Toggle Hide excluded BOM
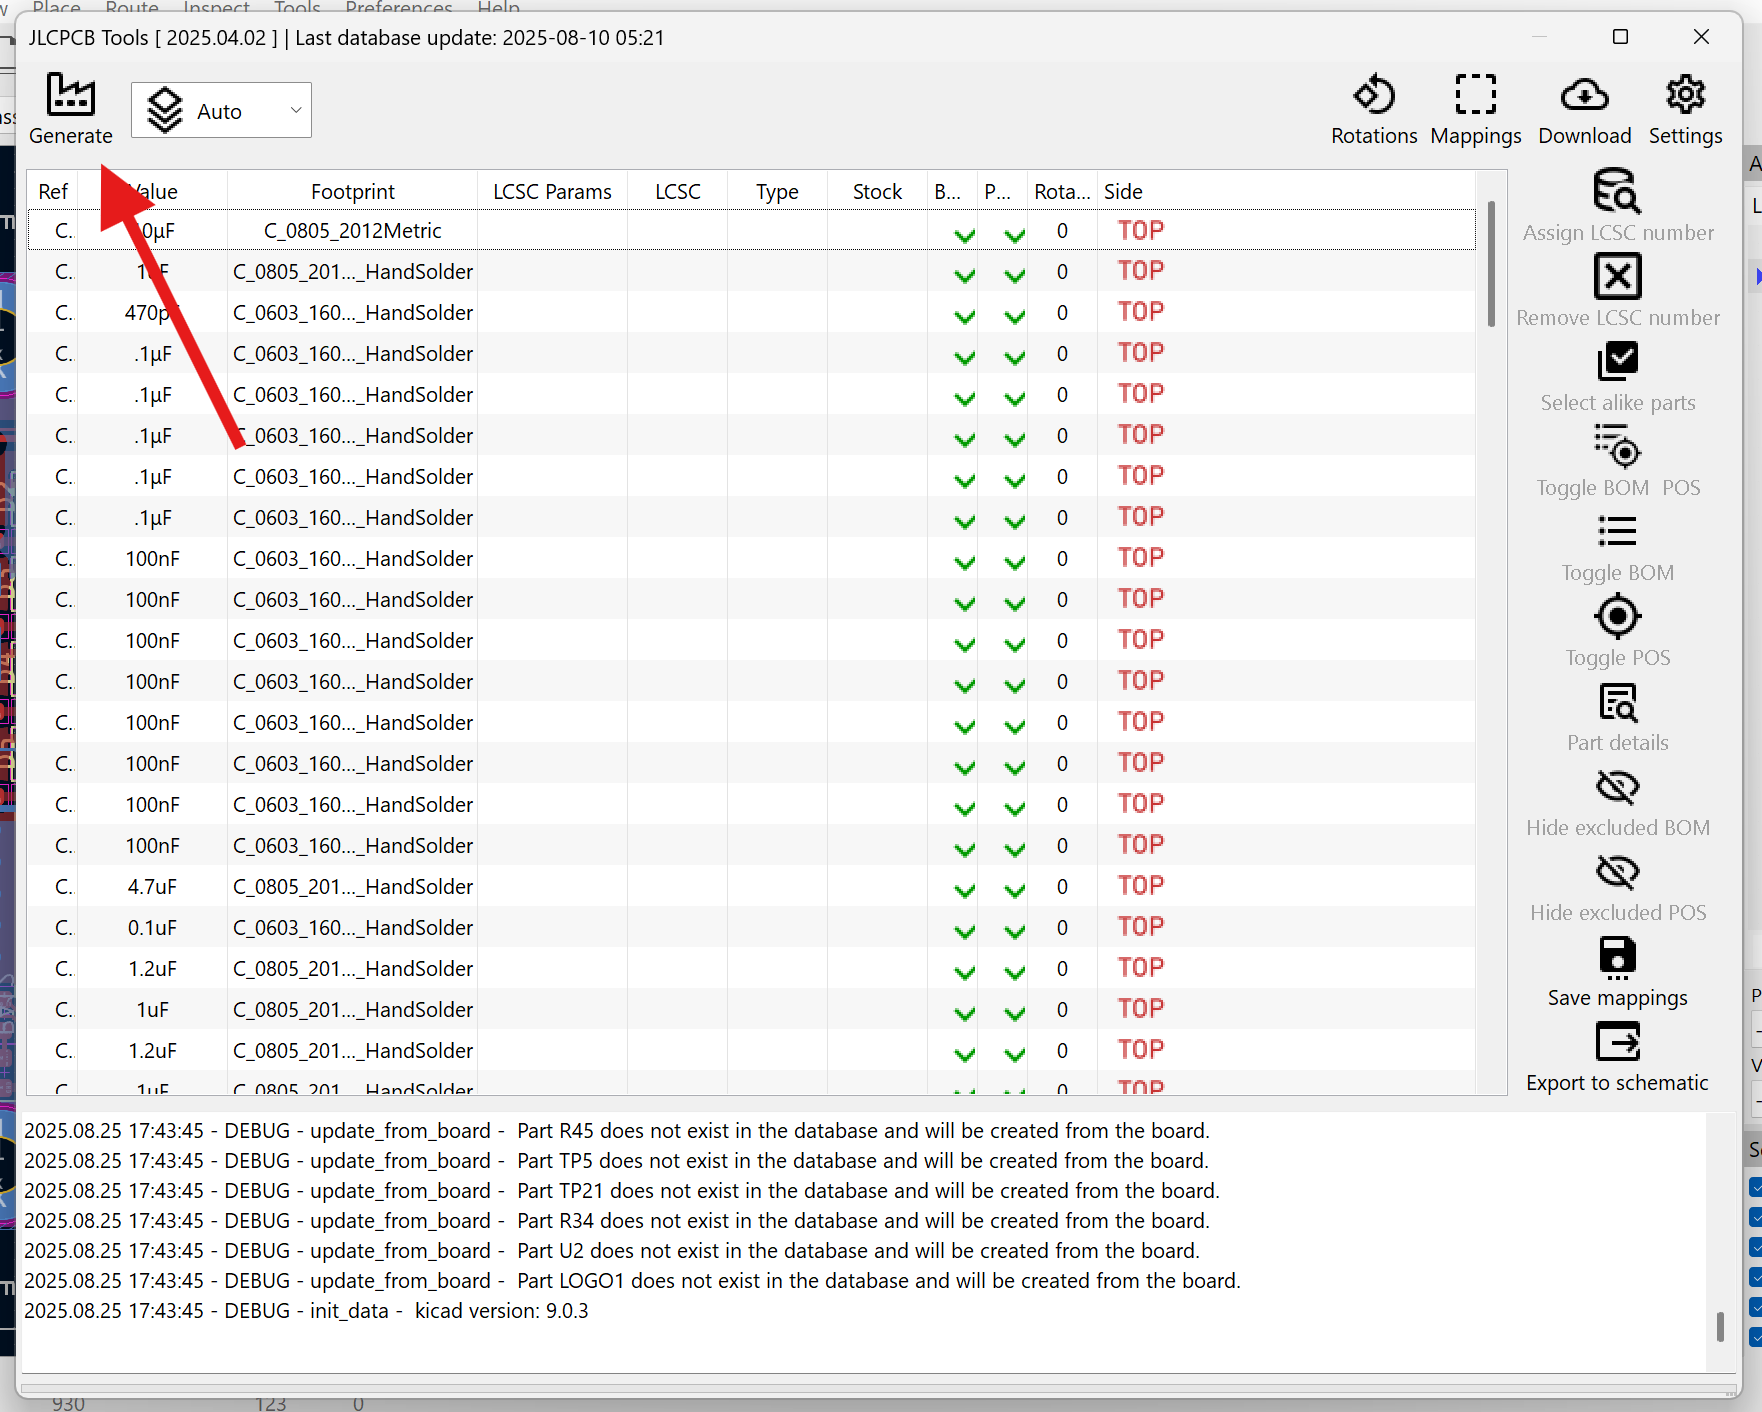The height and width of the screenshot is (1412, 1762). coord(1617,788)
